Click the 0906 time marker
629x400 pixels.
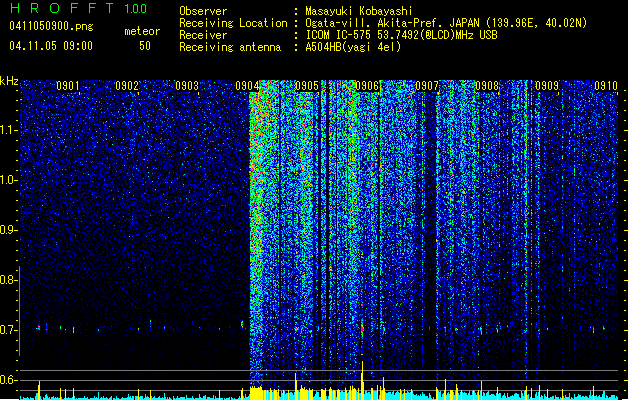[x=367, y=86]
